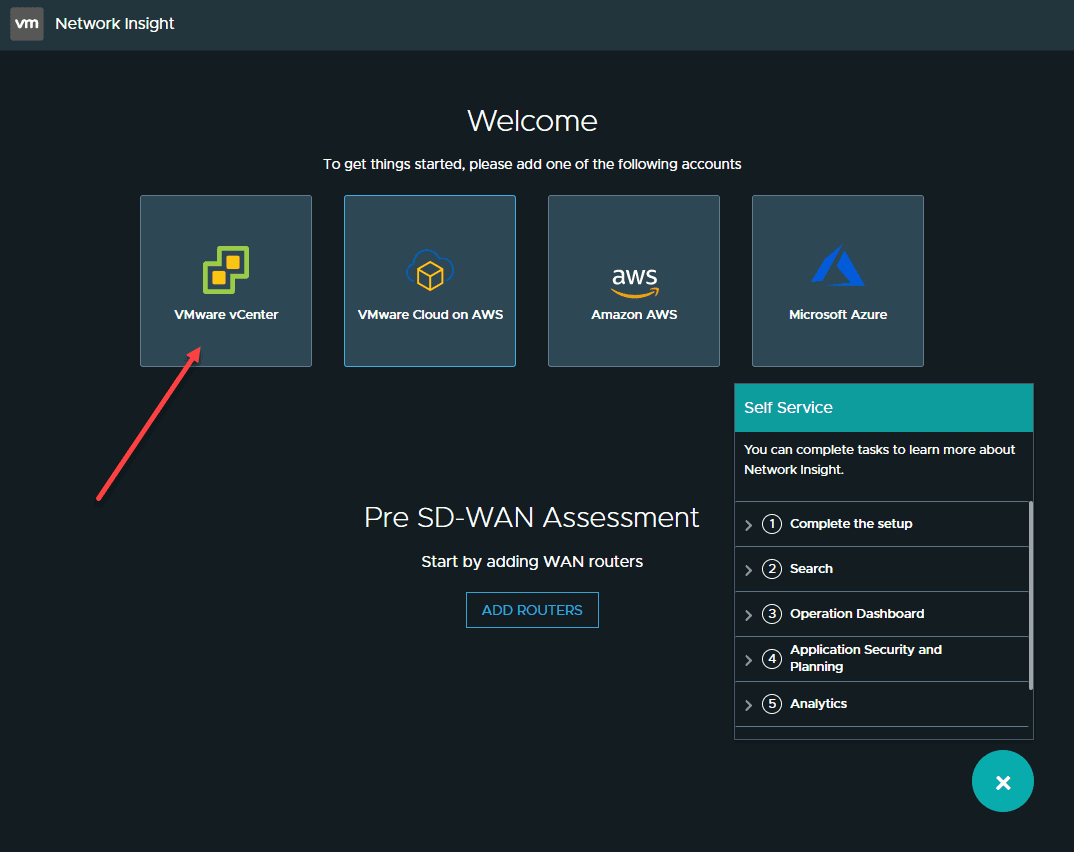Click the teal X dismiss icon
The image size is (1074, 852).
click(1002, 781)
